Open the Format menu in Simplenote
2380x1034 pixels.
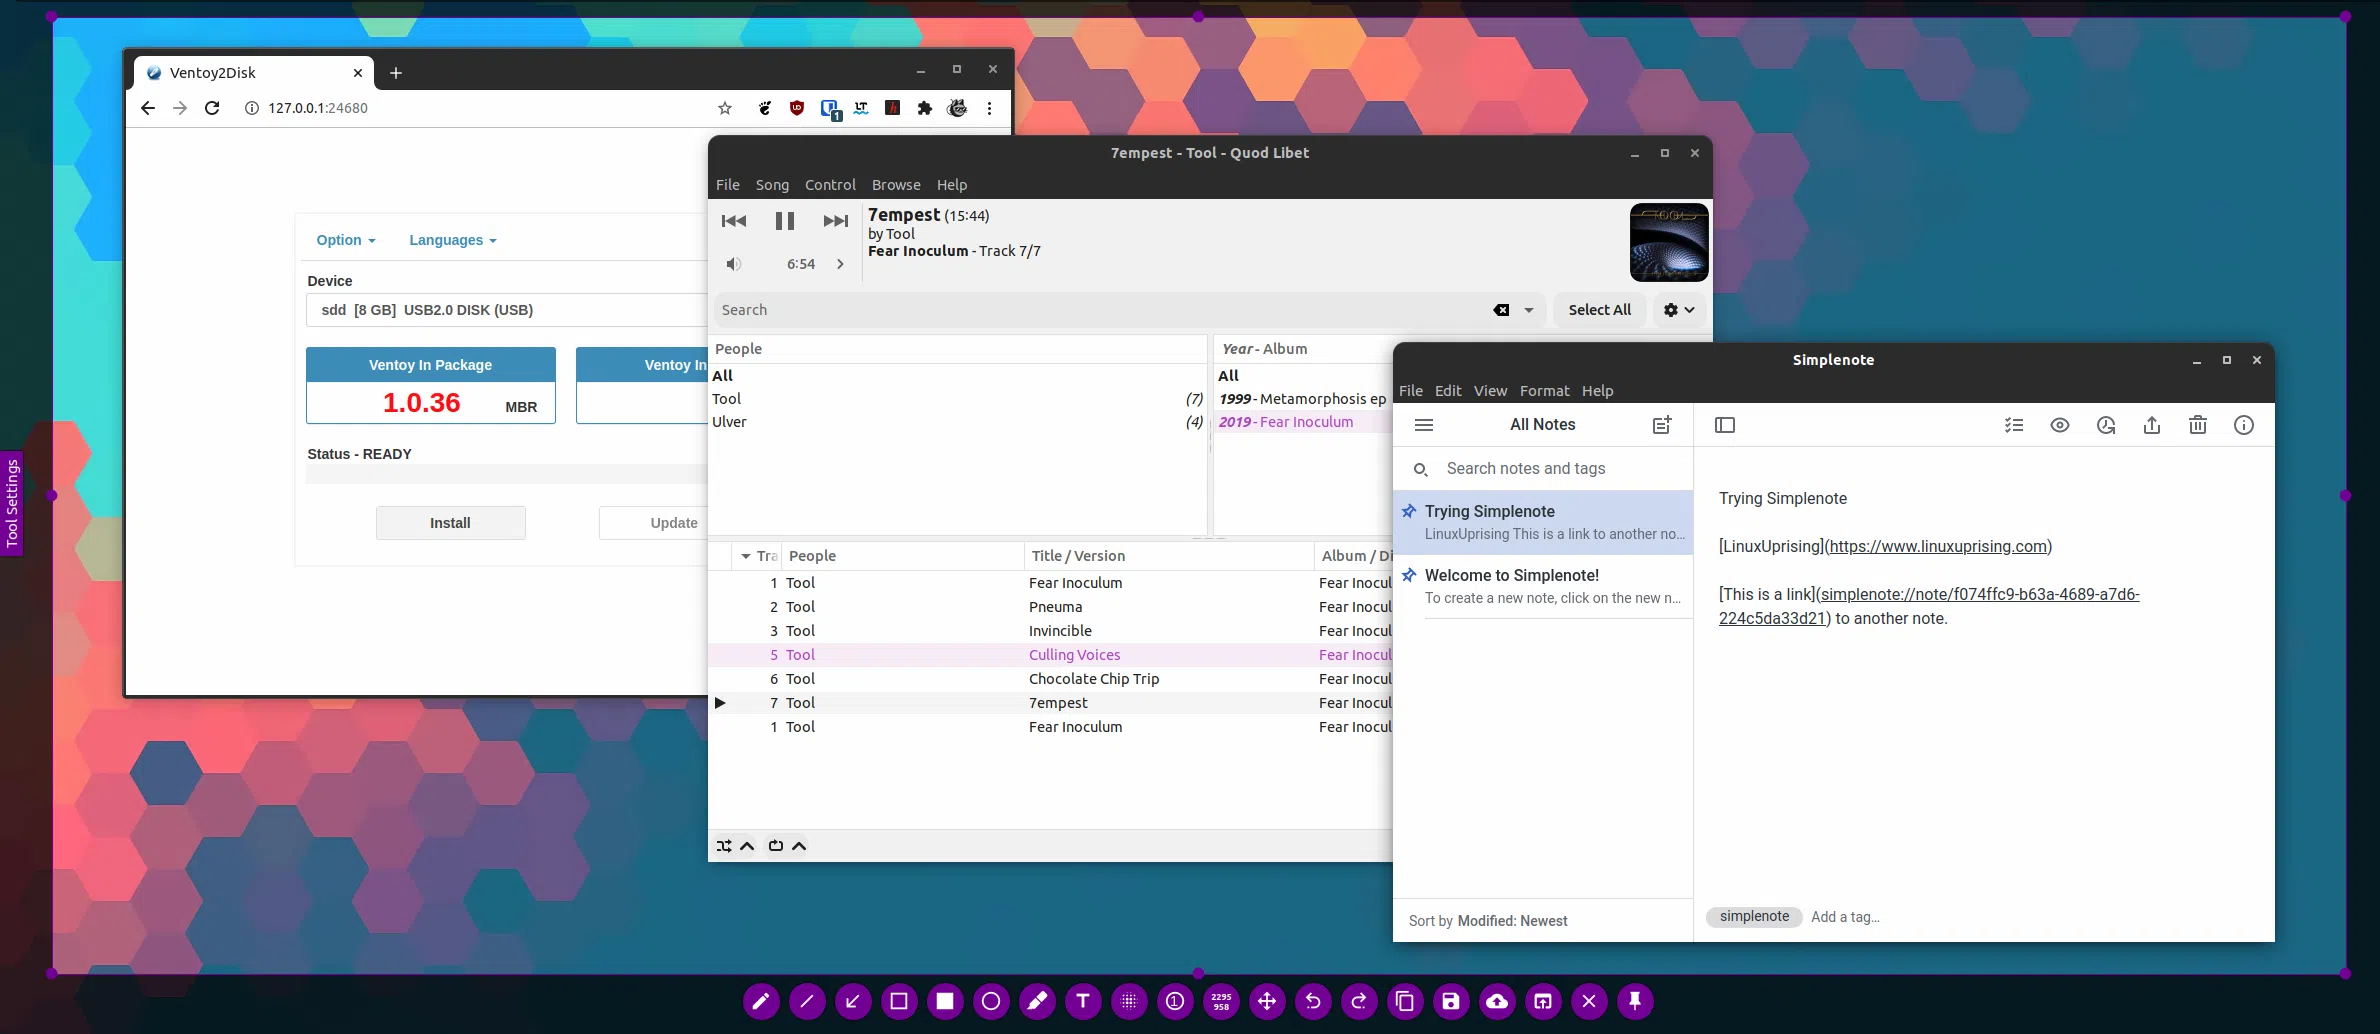(1544, 391)
